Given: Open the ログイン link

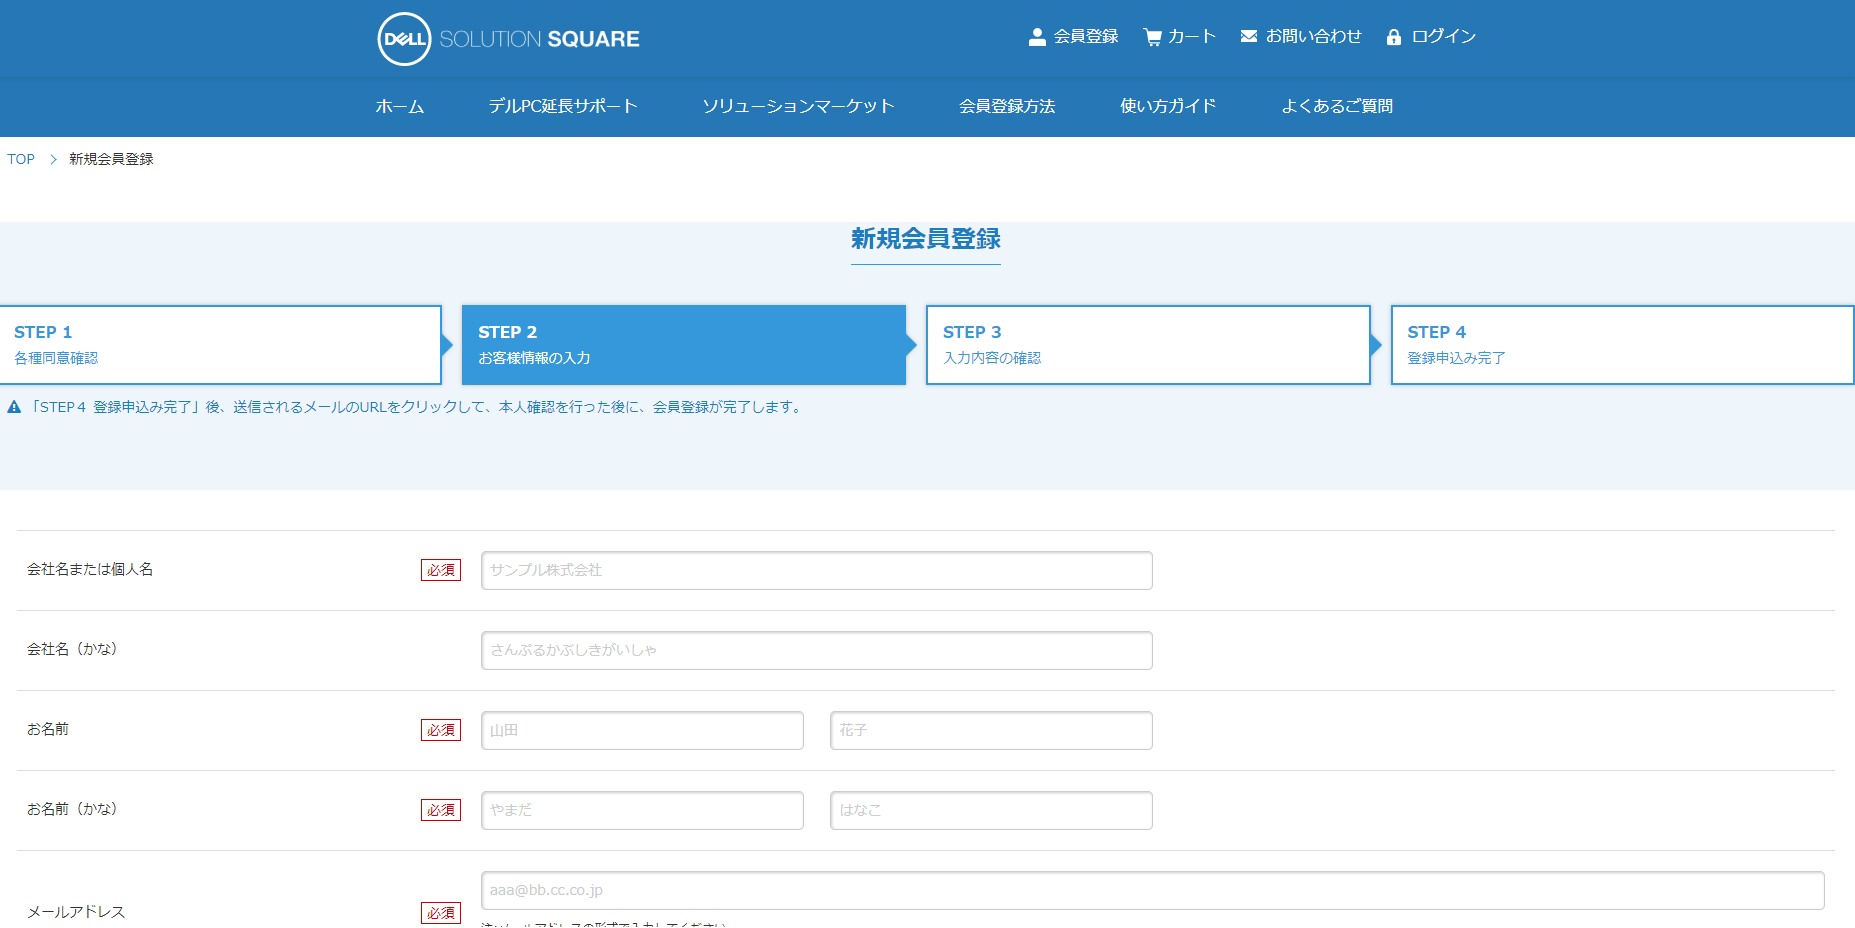Looking at the screenshot, I should point(1444,36).
